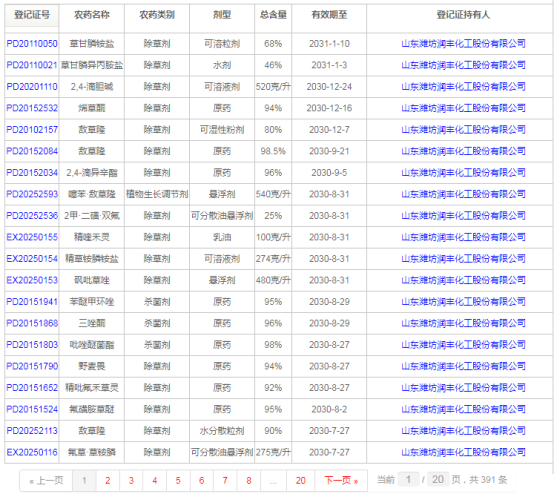Click holder company link in PD20201110 row
The height and width of the screenshot is (494, 554).
(463, 87)
